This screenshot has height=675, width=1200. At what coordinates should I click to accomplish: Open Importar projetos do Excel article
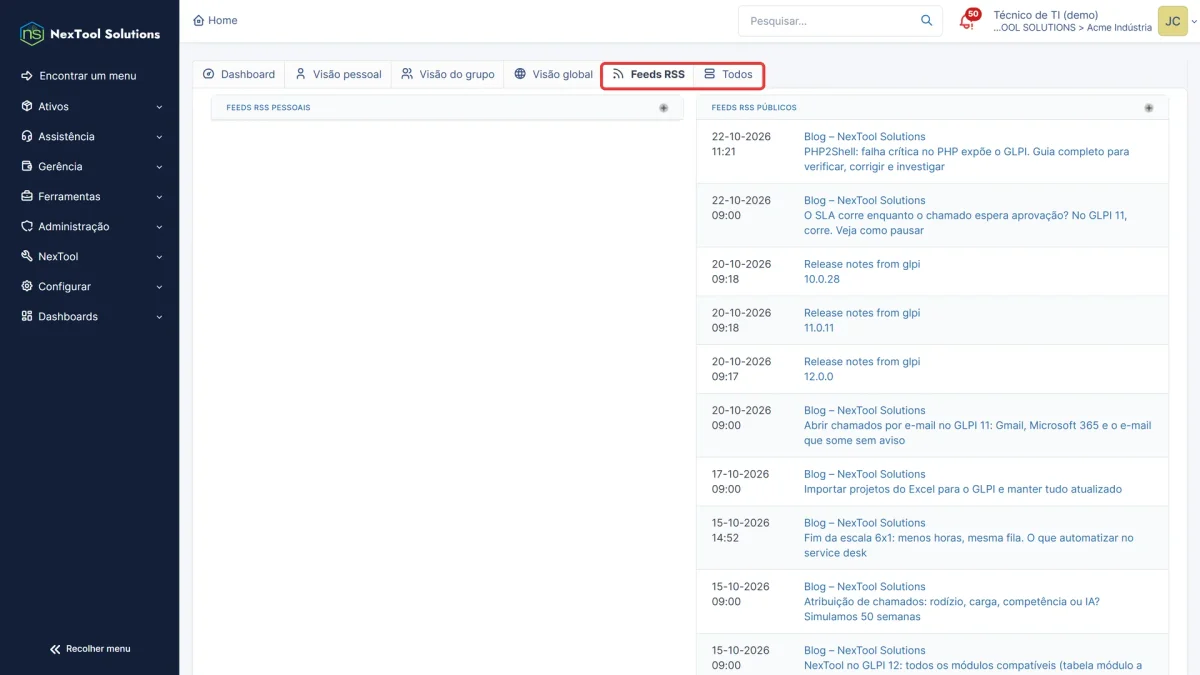pyautogui.click(x=963, y=490)
